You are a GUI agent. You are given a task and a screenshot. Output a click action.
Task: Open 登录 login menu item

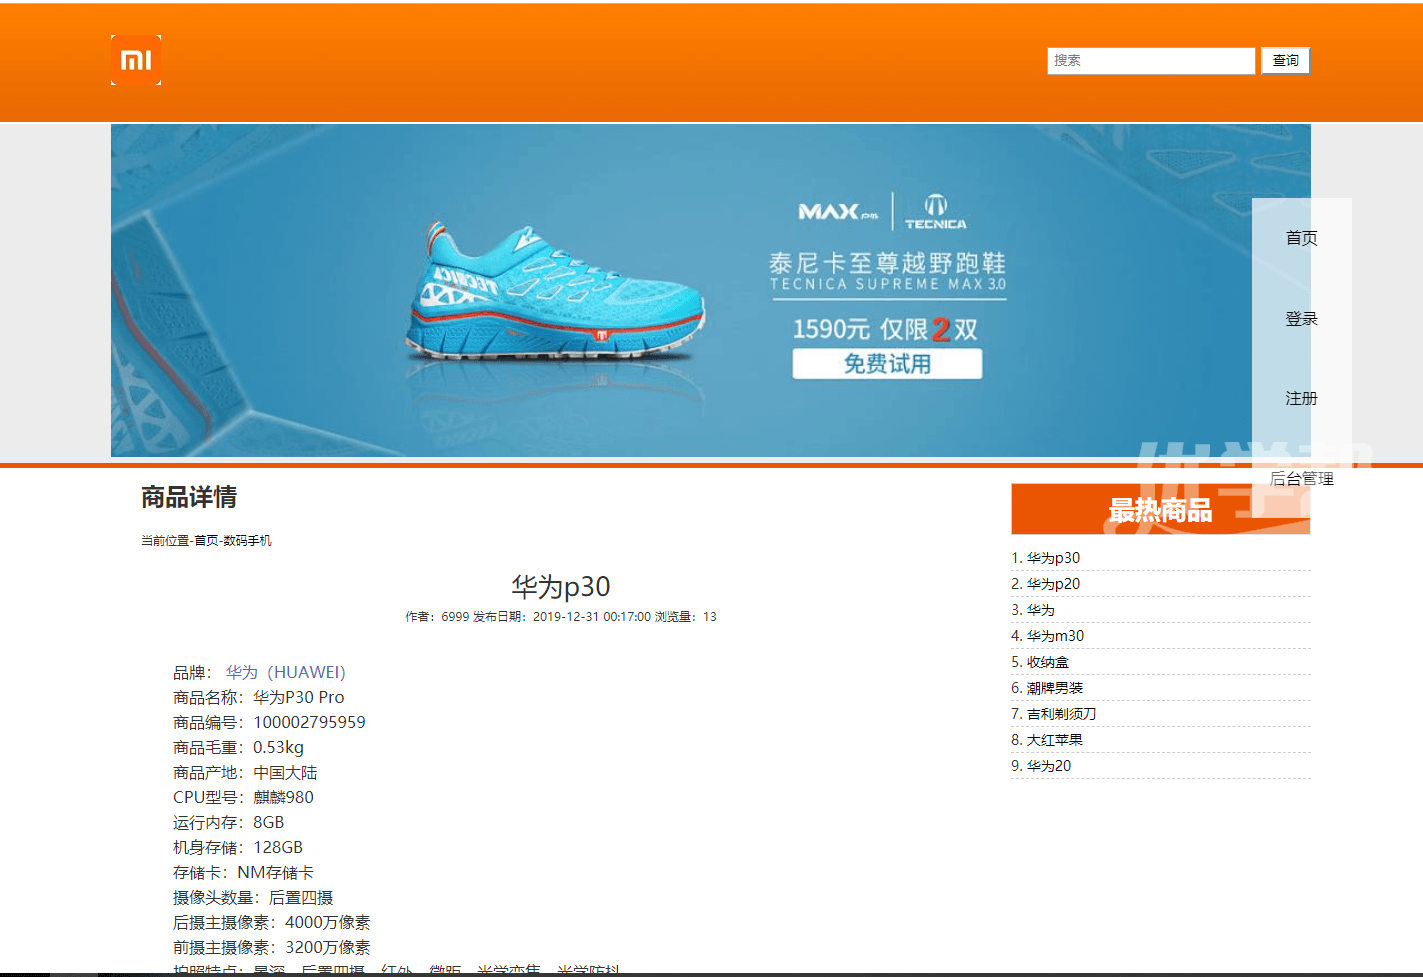pos(1301,319)
